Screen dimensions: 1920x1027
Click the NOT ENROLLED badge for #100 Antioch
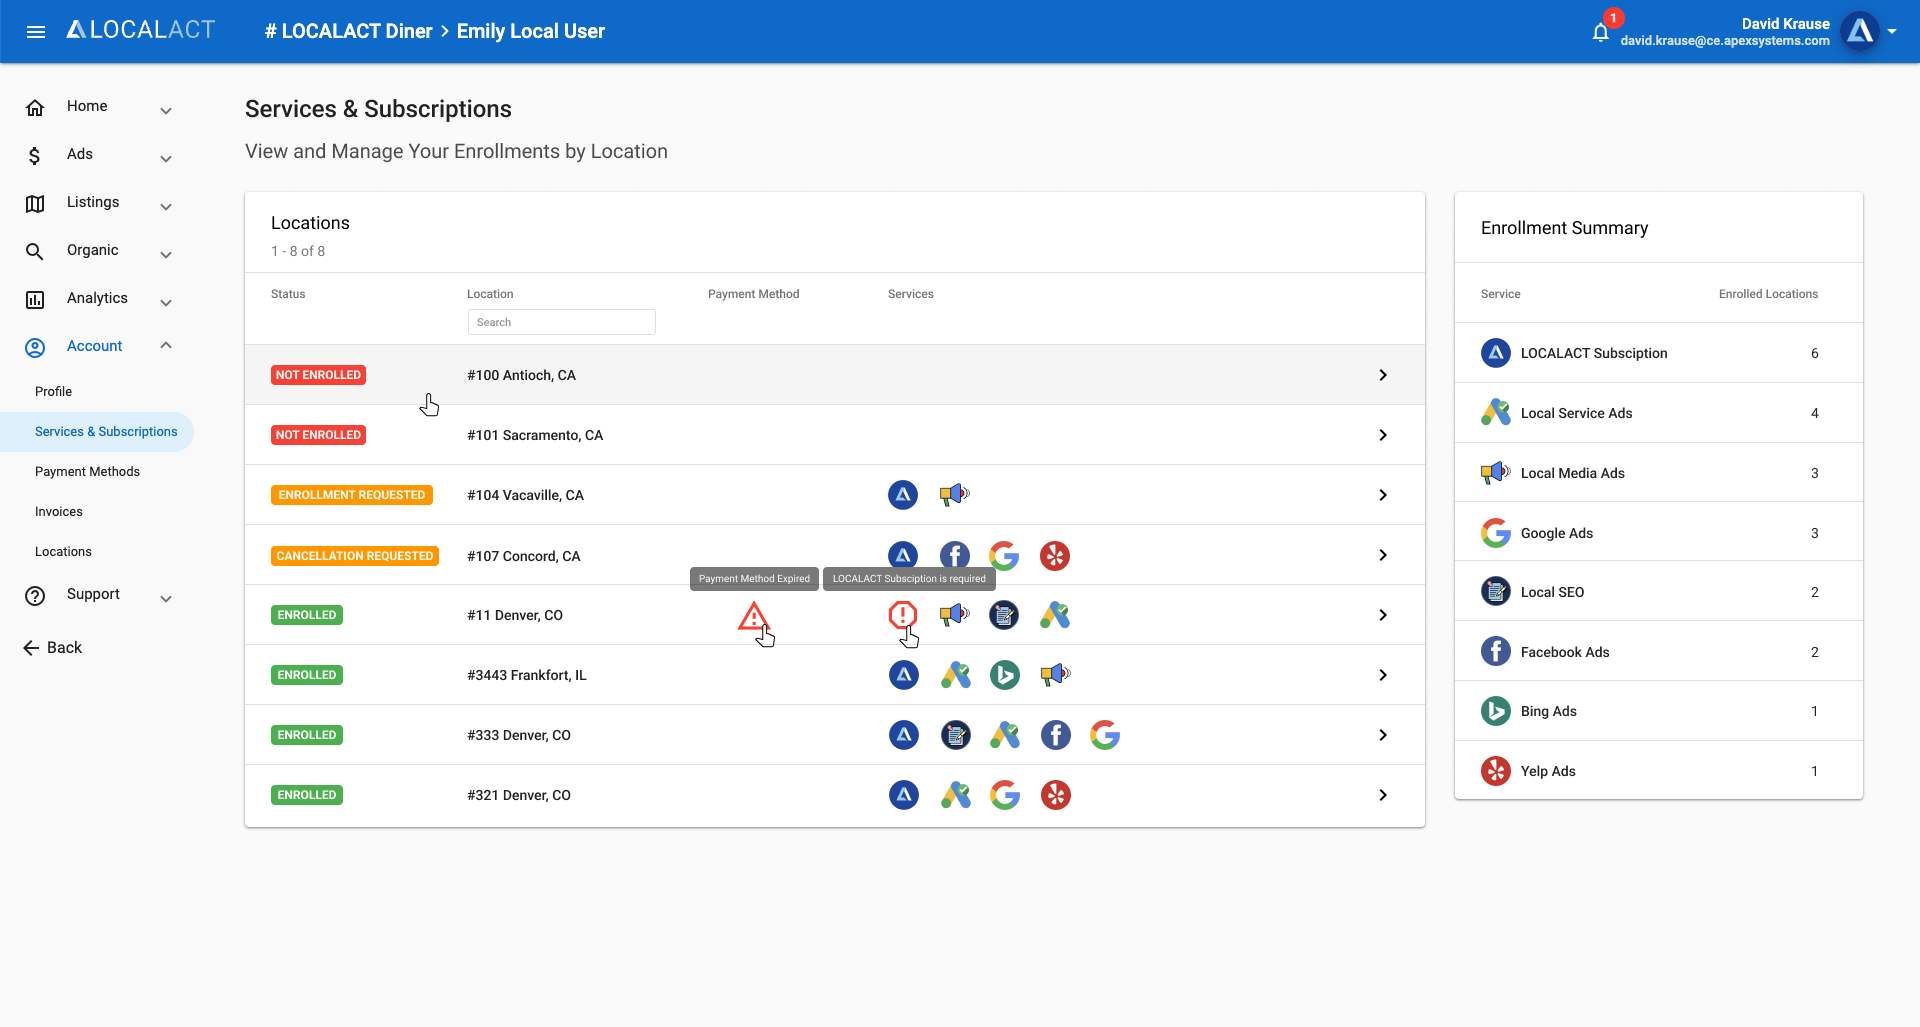[x=318, y=375]
